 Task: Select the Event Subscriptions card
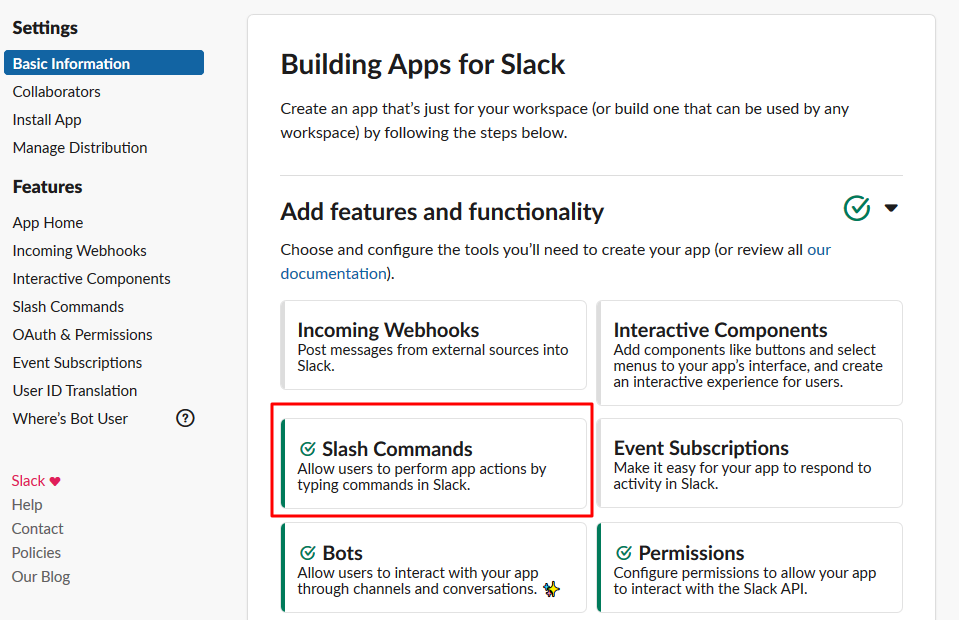(749, 462)
